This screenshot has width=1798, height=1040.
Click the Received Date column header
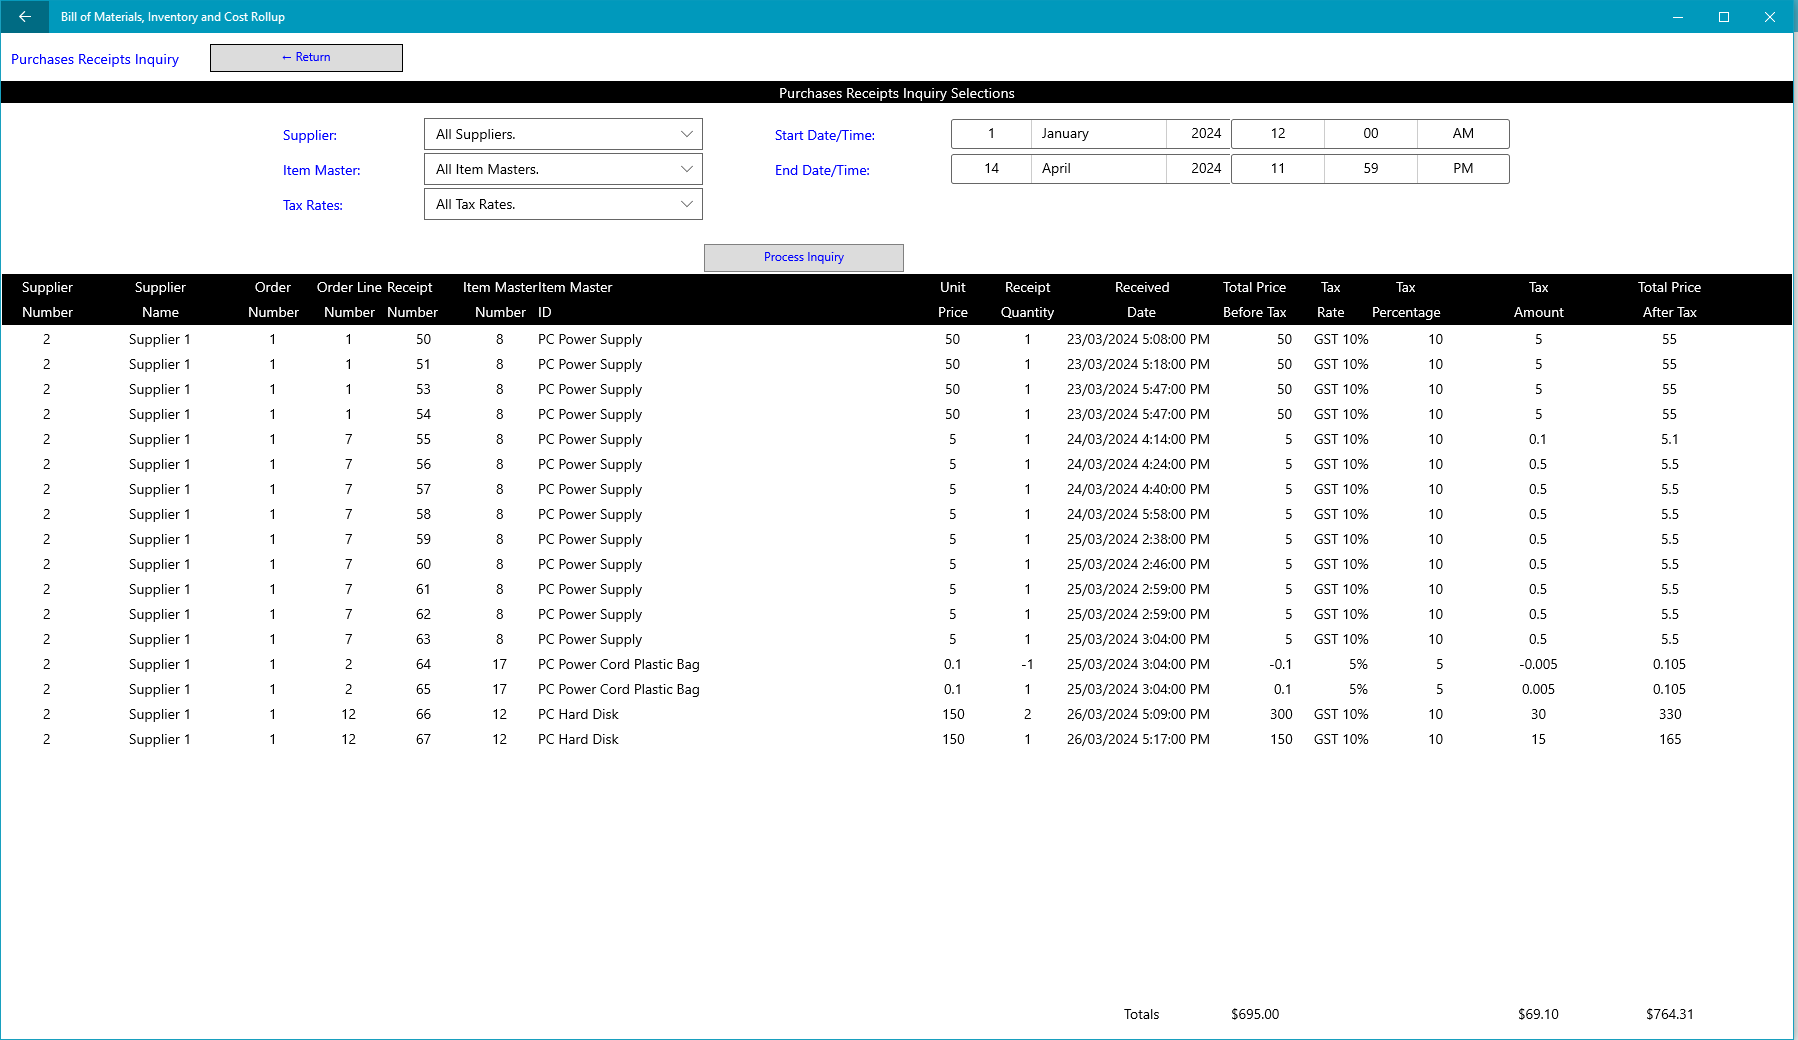pyautogui.click(x=1142, y=299)
